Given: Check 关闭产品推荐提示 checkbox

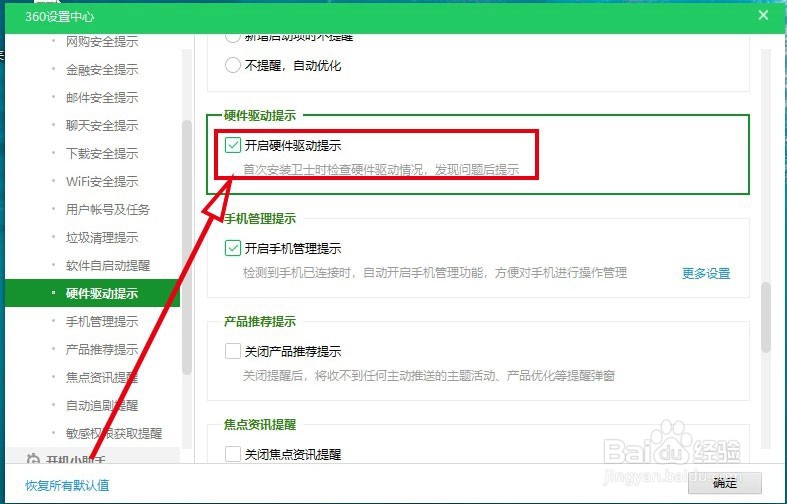Looking at the screenshot, I should (232, 351).
